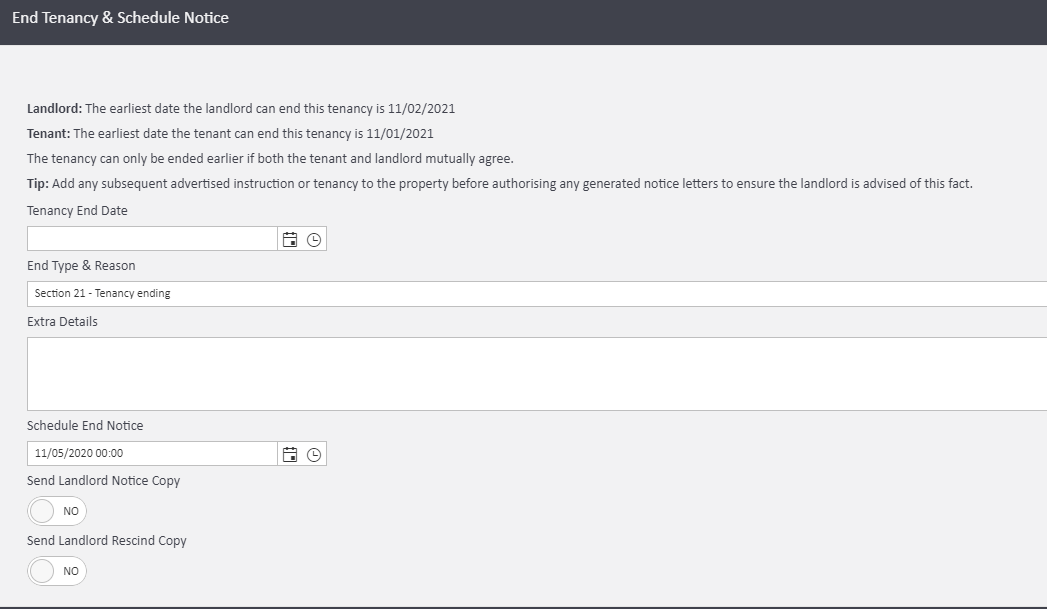Click the Extra Details label
The height and width of the screenshot is (609, 1047).
tap(62, 322)
